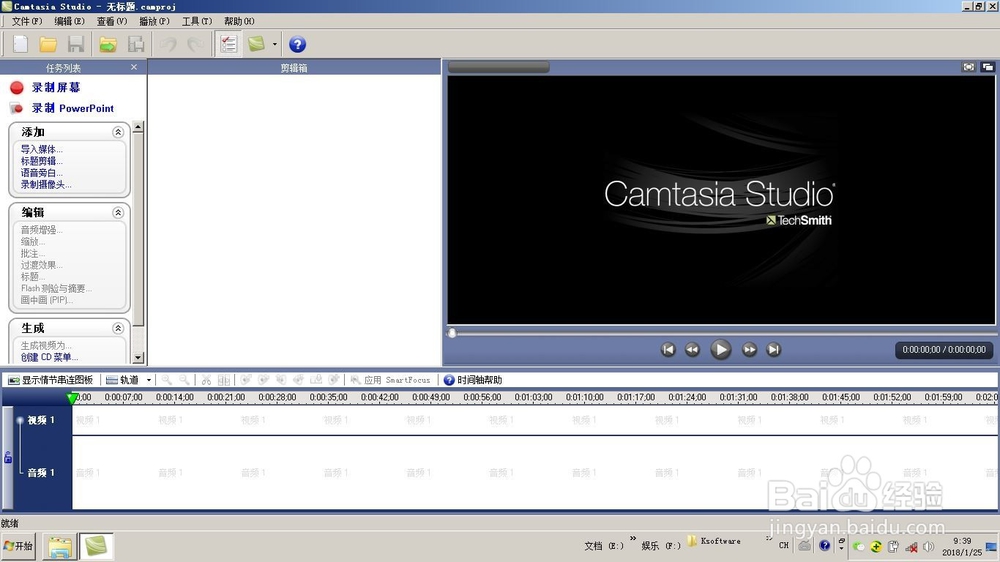Click the Windows 开始 Start button
1000x562 pixels.
[x=18, y=546]
